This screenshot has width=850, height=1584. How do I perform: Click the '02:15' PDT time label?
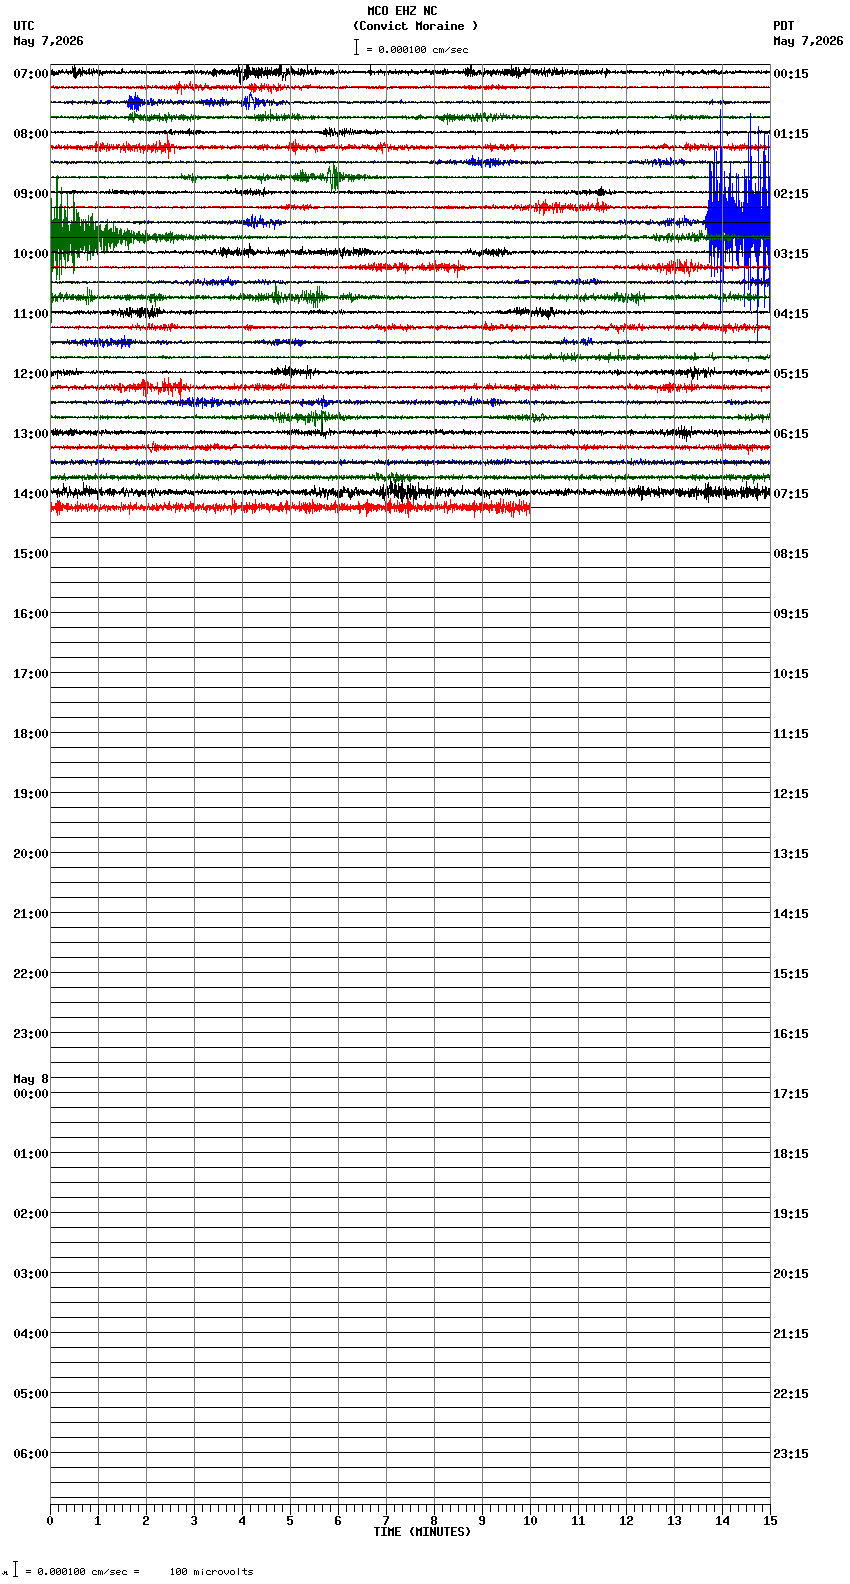tap(791, 194)
